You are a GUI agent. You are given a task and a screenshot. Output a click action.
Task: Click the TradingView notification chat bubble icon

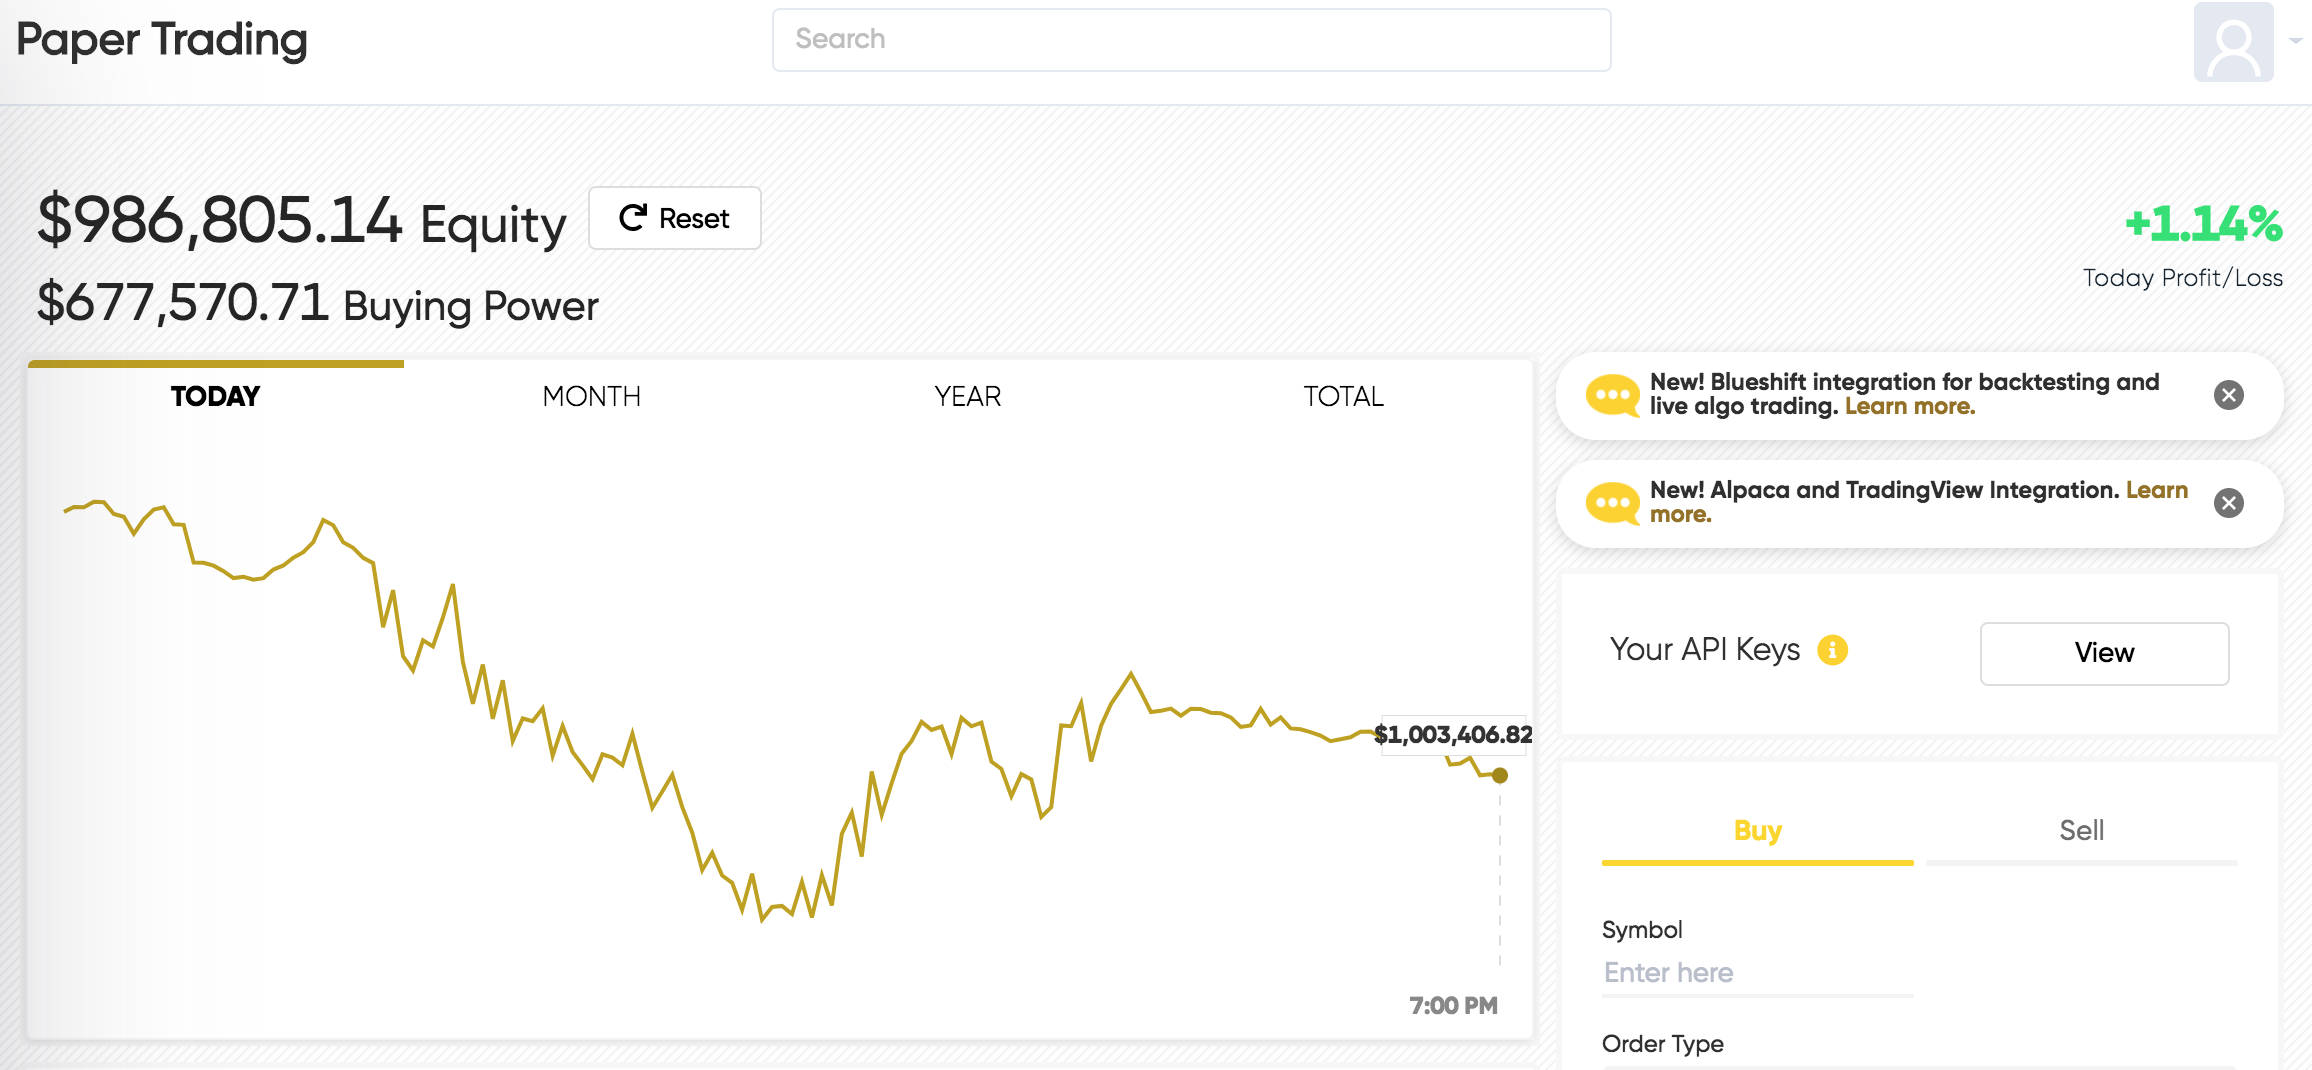tap(1612, 503)
